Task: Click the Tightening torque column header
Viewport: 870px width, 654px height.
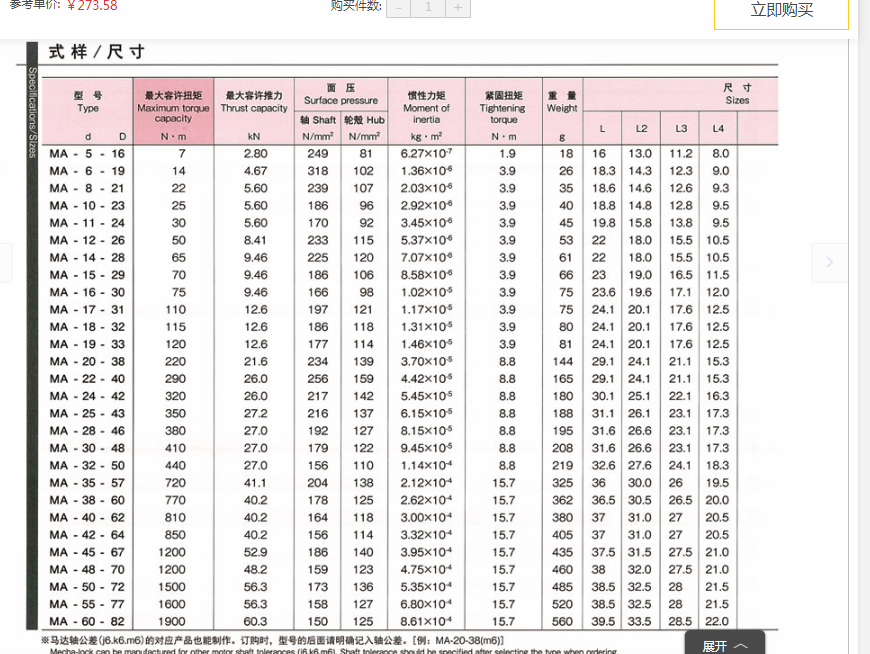Action: tap(503, 111)
